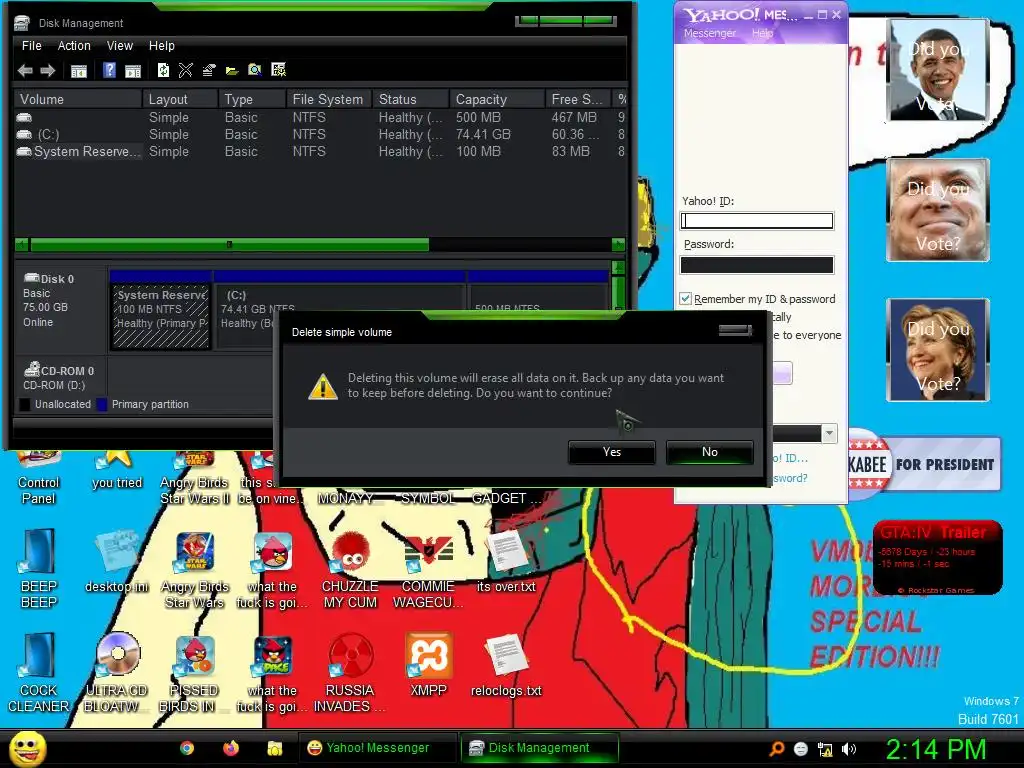1024x768 pixels.
Task: Toggle Remember my ID & password checkbox
Action: 685,298
